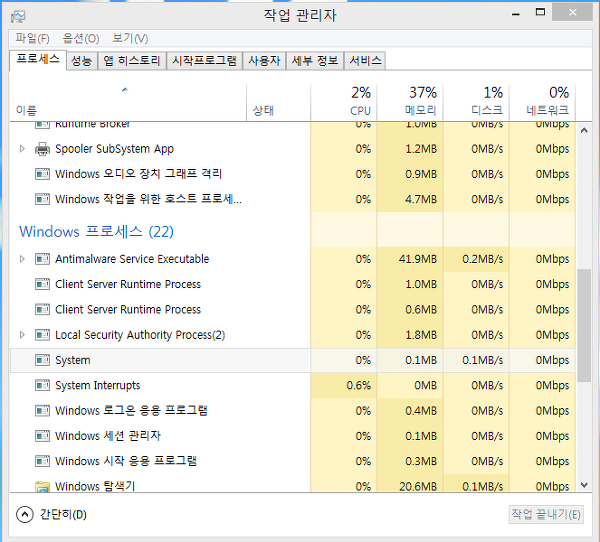
Task: Switch to the 성능 tab
Action: 82,61
